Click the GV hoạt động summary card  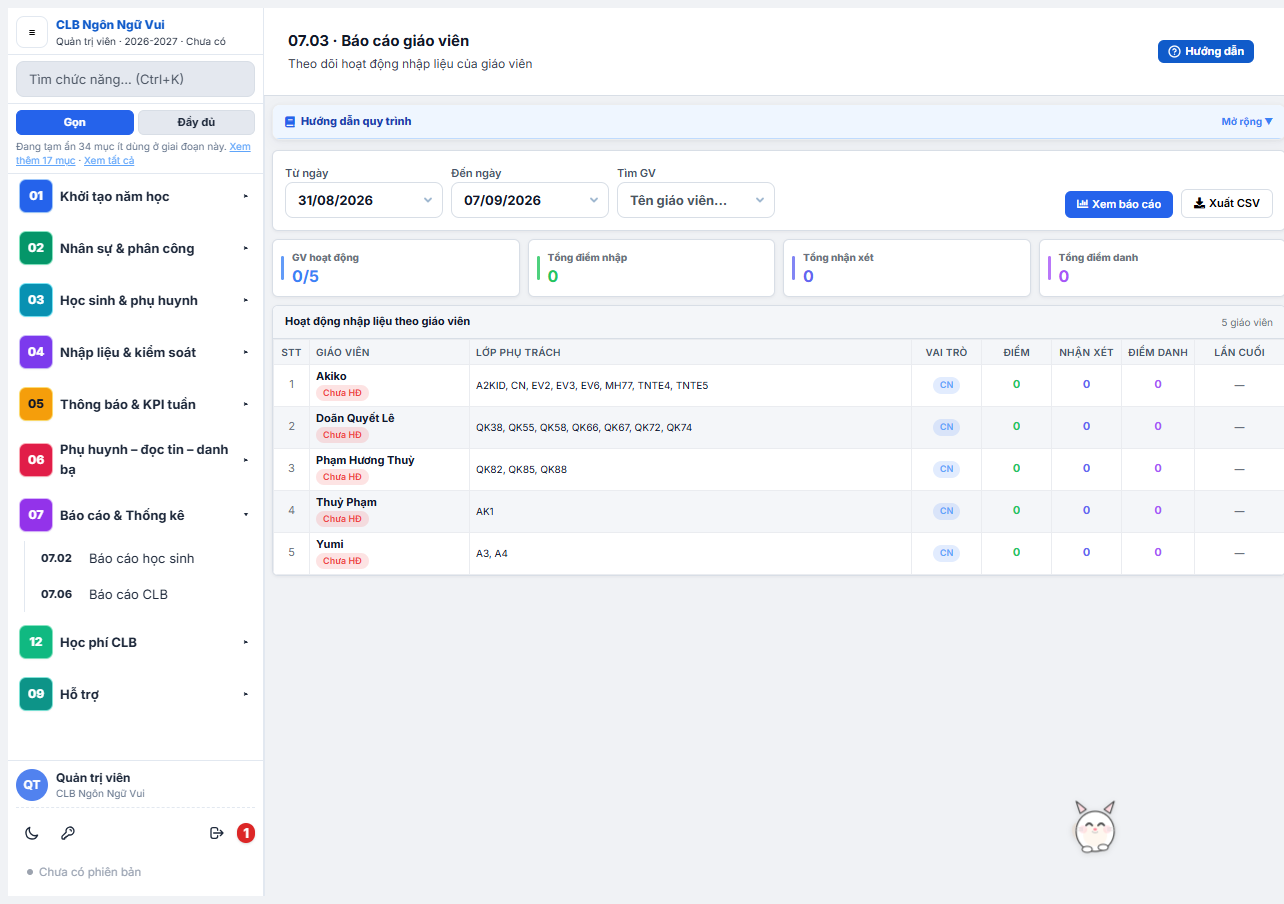[396, 268]
